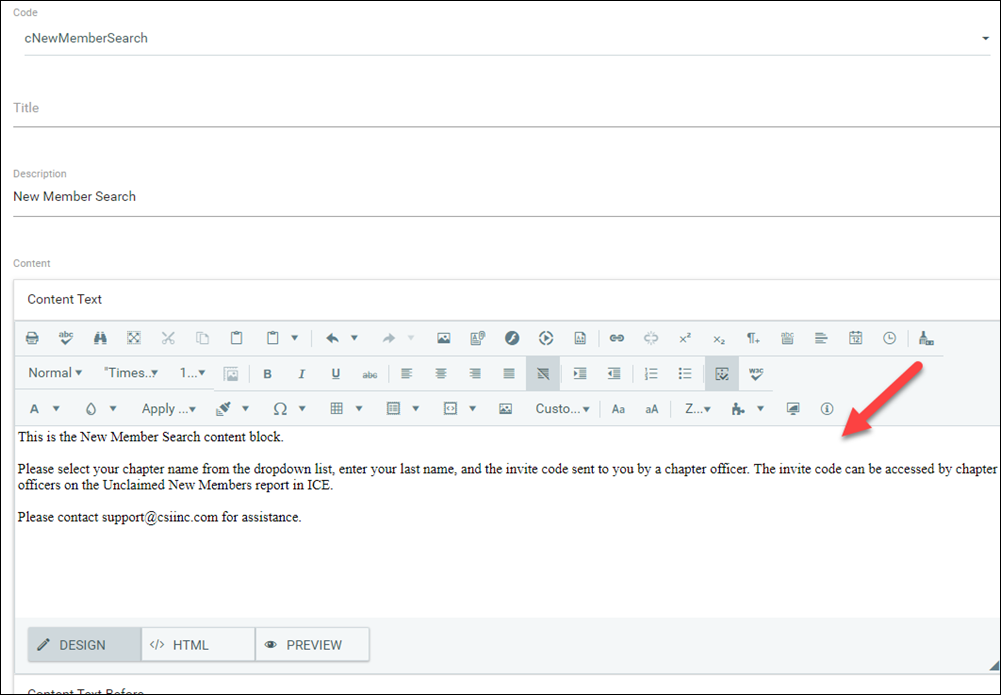The height and width of the screenshot is (695, 1001).
Task: Toggle italic formatting
Action: (x=301, y=373)
